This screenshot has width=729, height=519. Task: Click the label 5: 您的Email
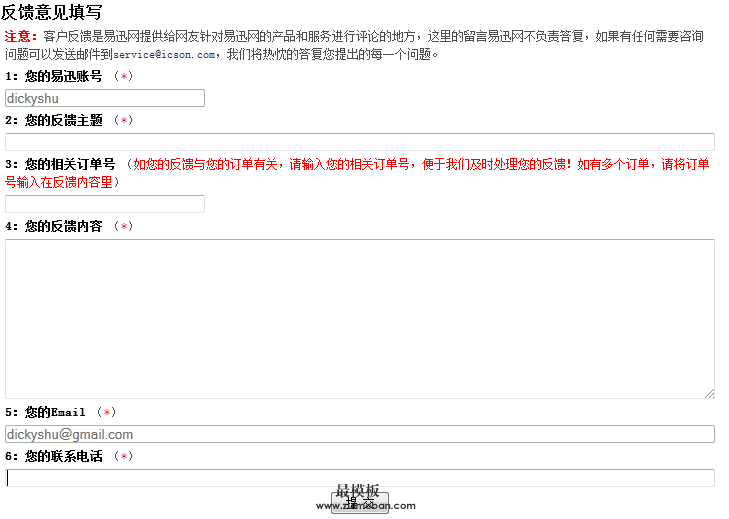(x=46, y=412)
